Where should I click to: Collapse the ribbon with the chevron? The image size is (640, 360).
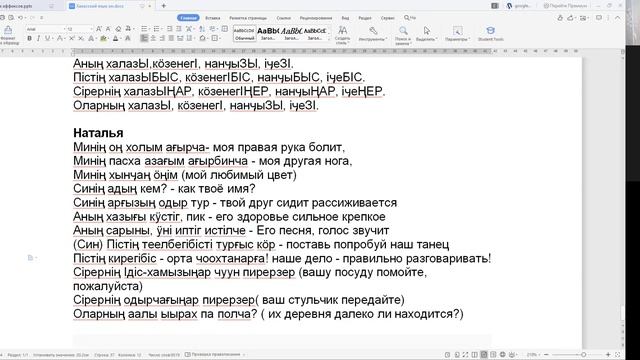click(x=618, y=18)
